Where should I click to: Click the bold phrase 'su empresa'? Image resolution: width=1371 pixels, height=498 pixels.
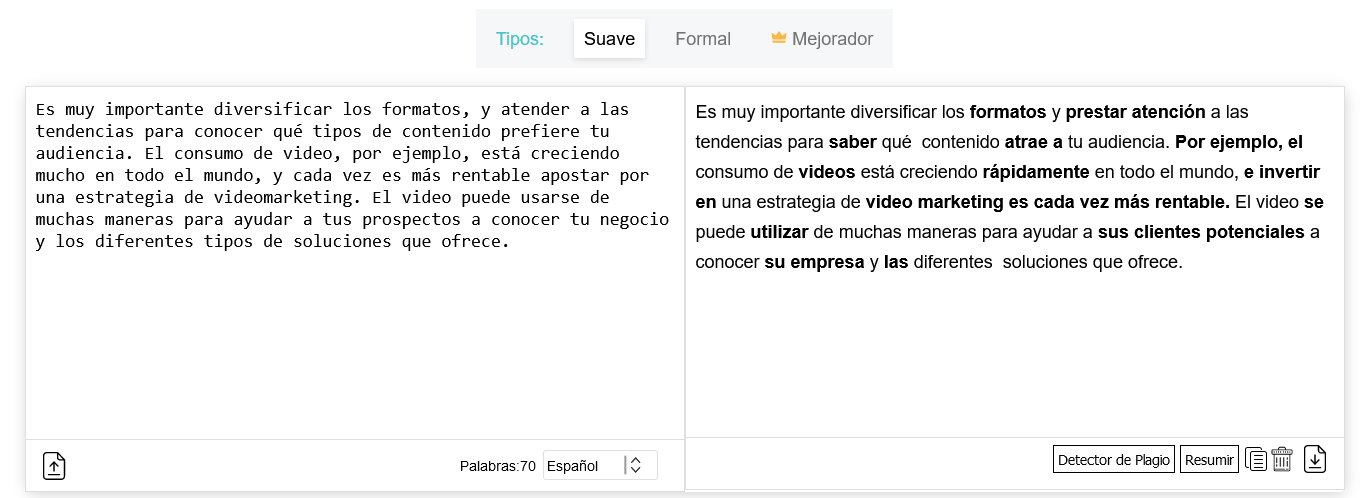(x=815, y=262)
